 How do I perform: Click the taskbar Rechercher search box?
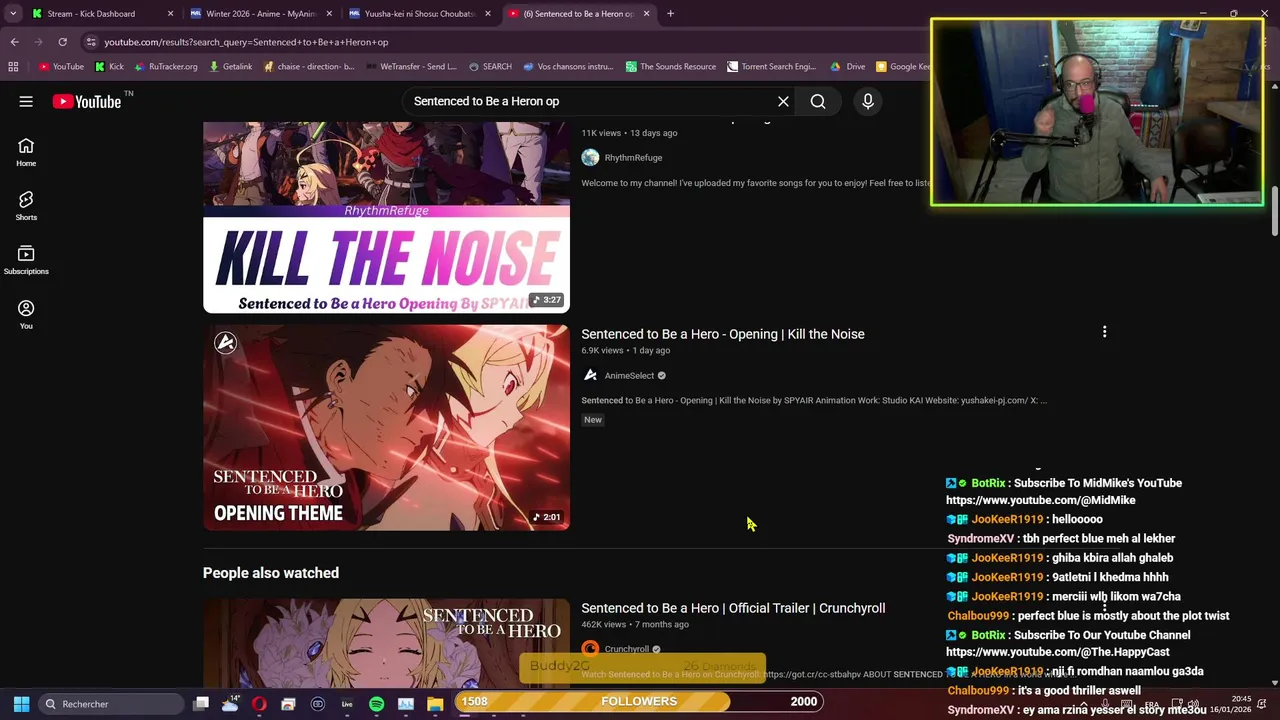pyautogui.click(x=110, y=704)
